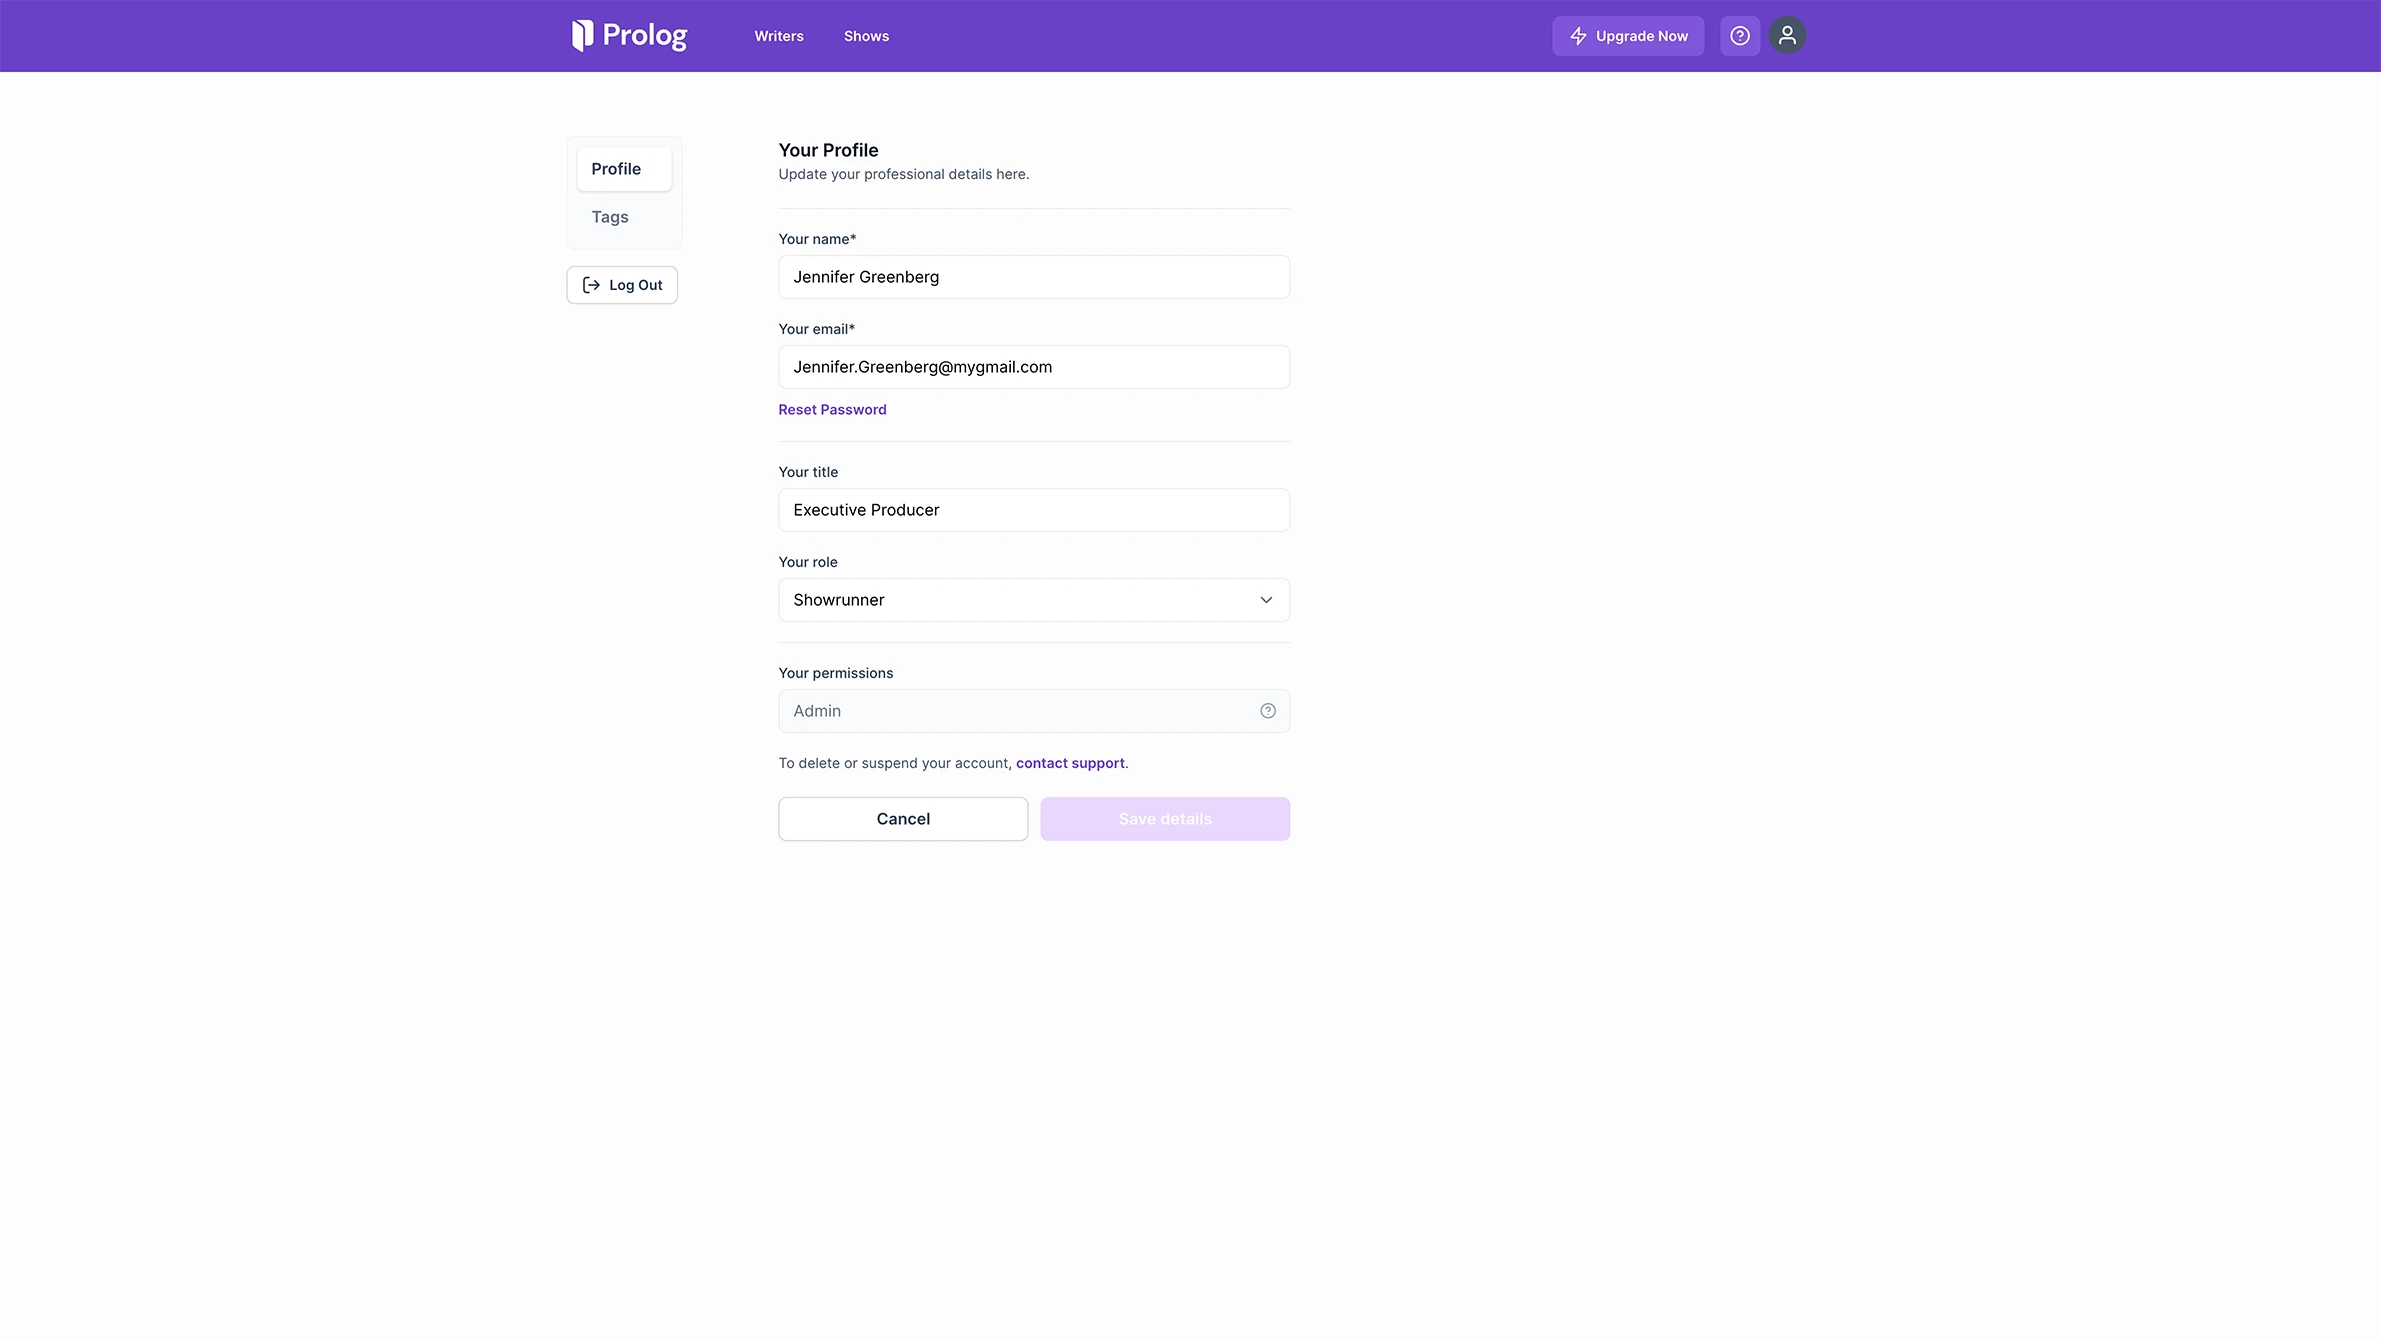Image resolution: width=2381 pixels, height=1341 pixels.
Task: Focus the Your name input field
Action: [1033, 277]
